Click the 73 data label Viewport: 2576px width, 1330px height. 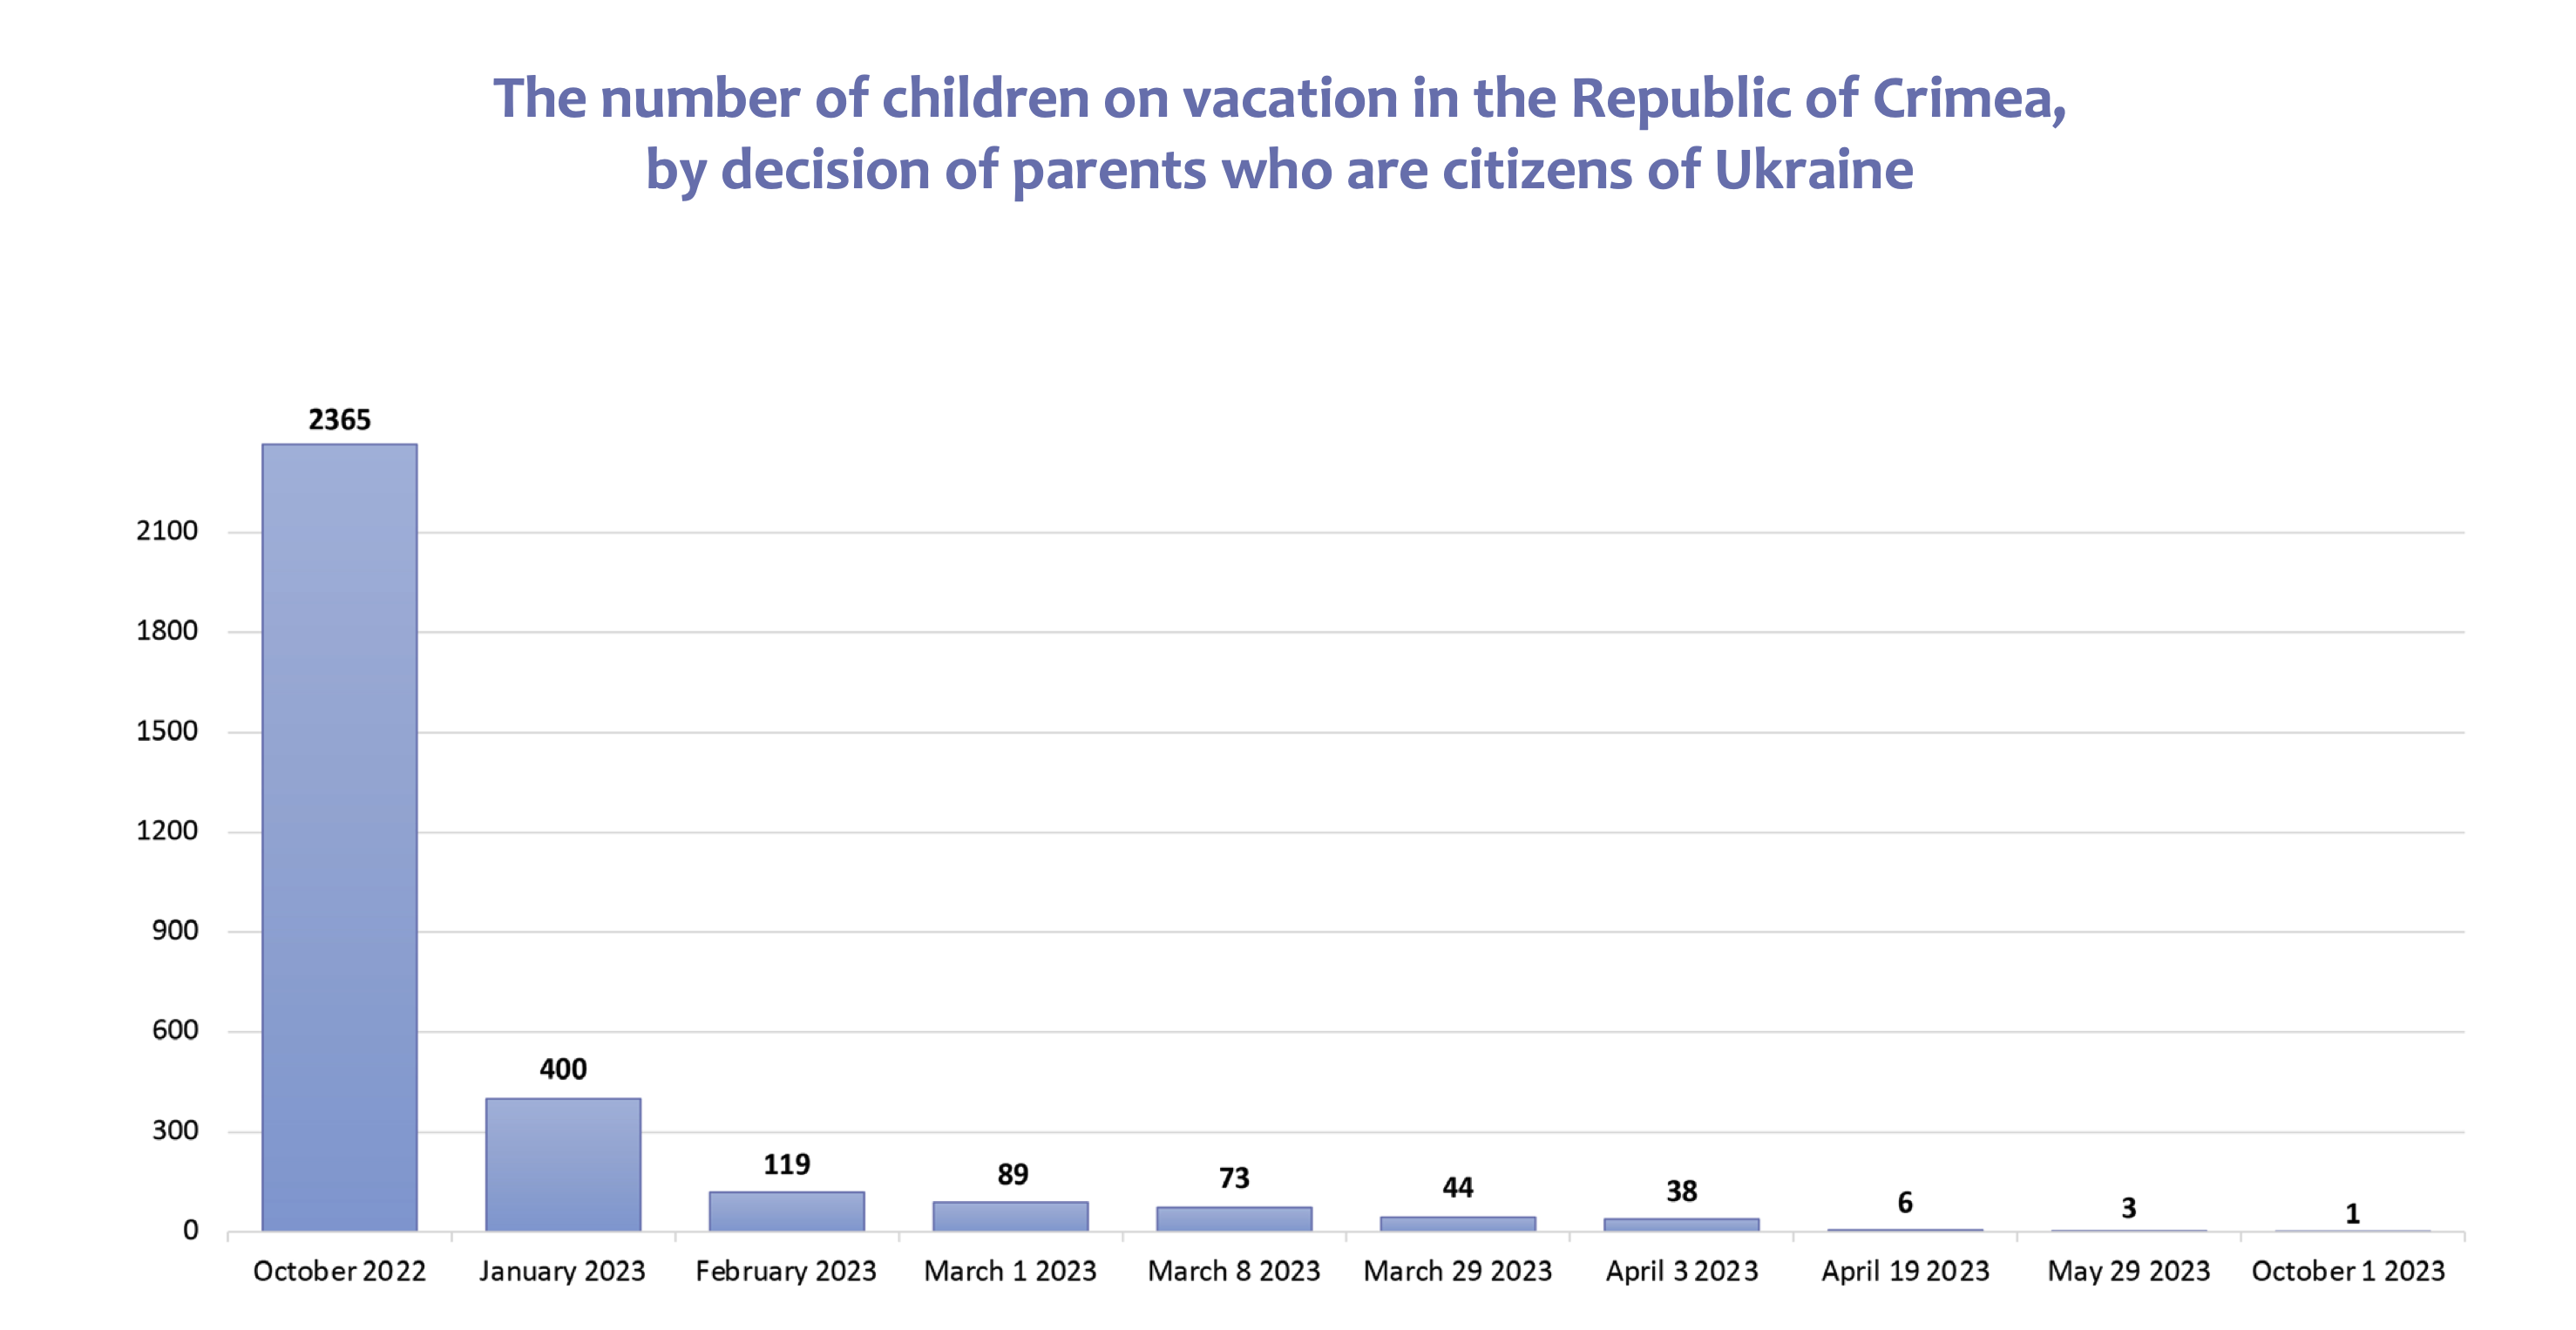[1234, 1178]
